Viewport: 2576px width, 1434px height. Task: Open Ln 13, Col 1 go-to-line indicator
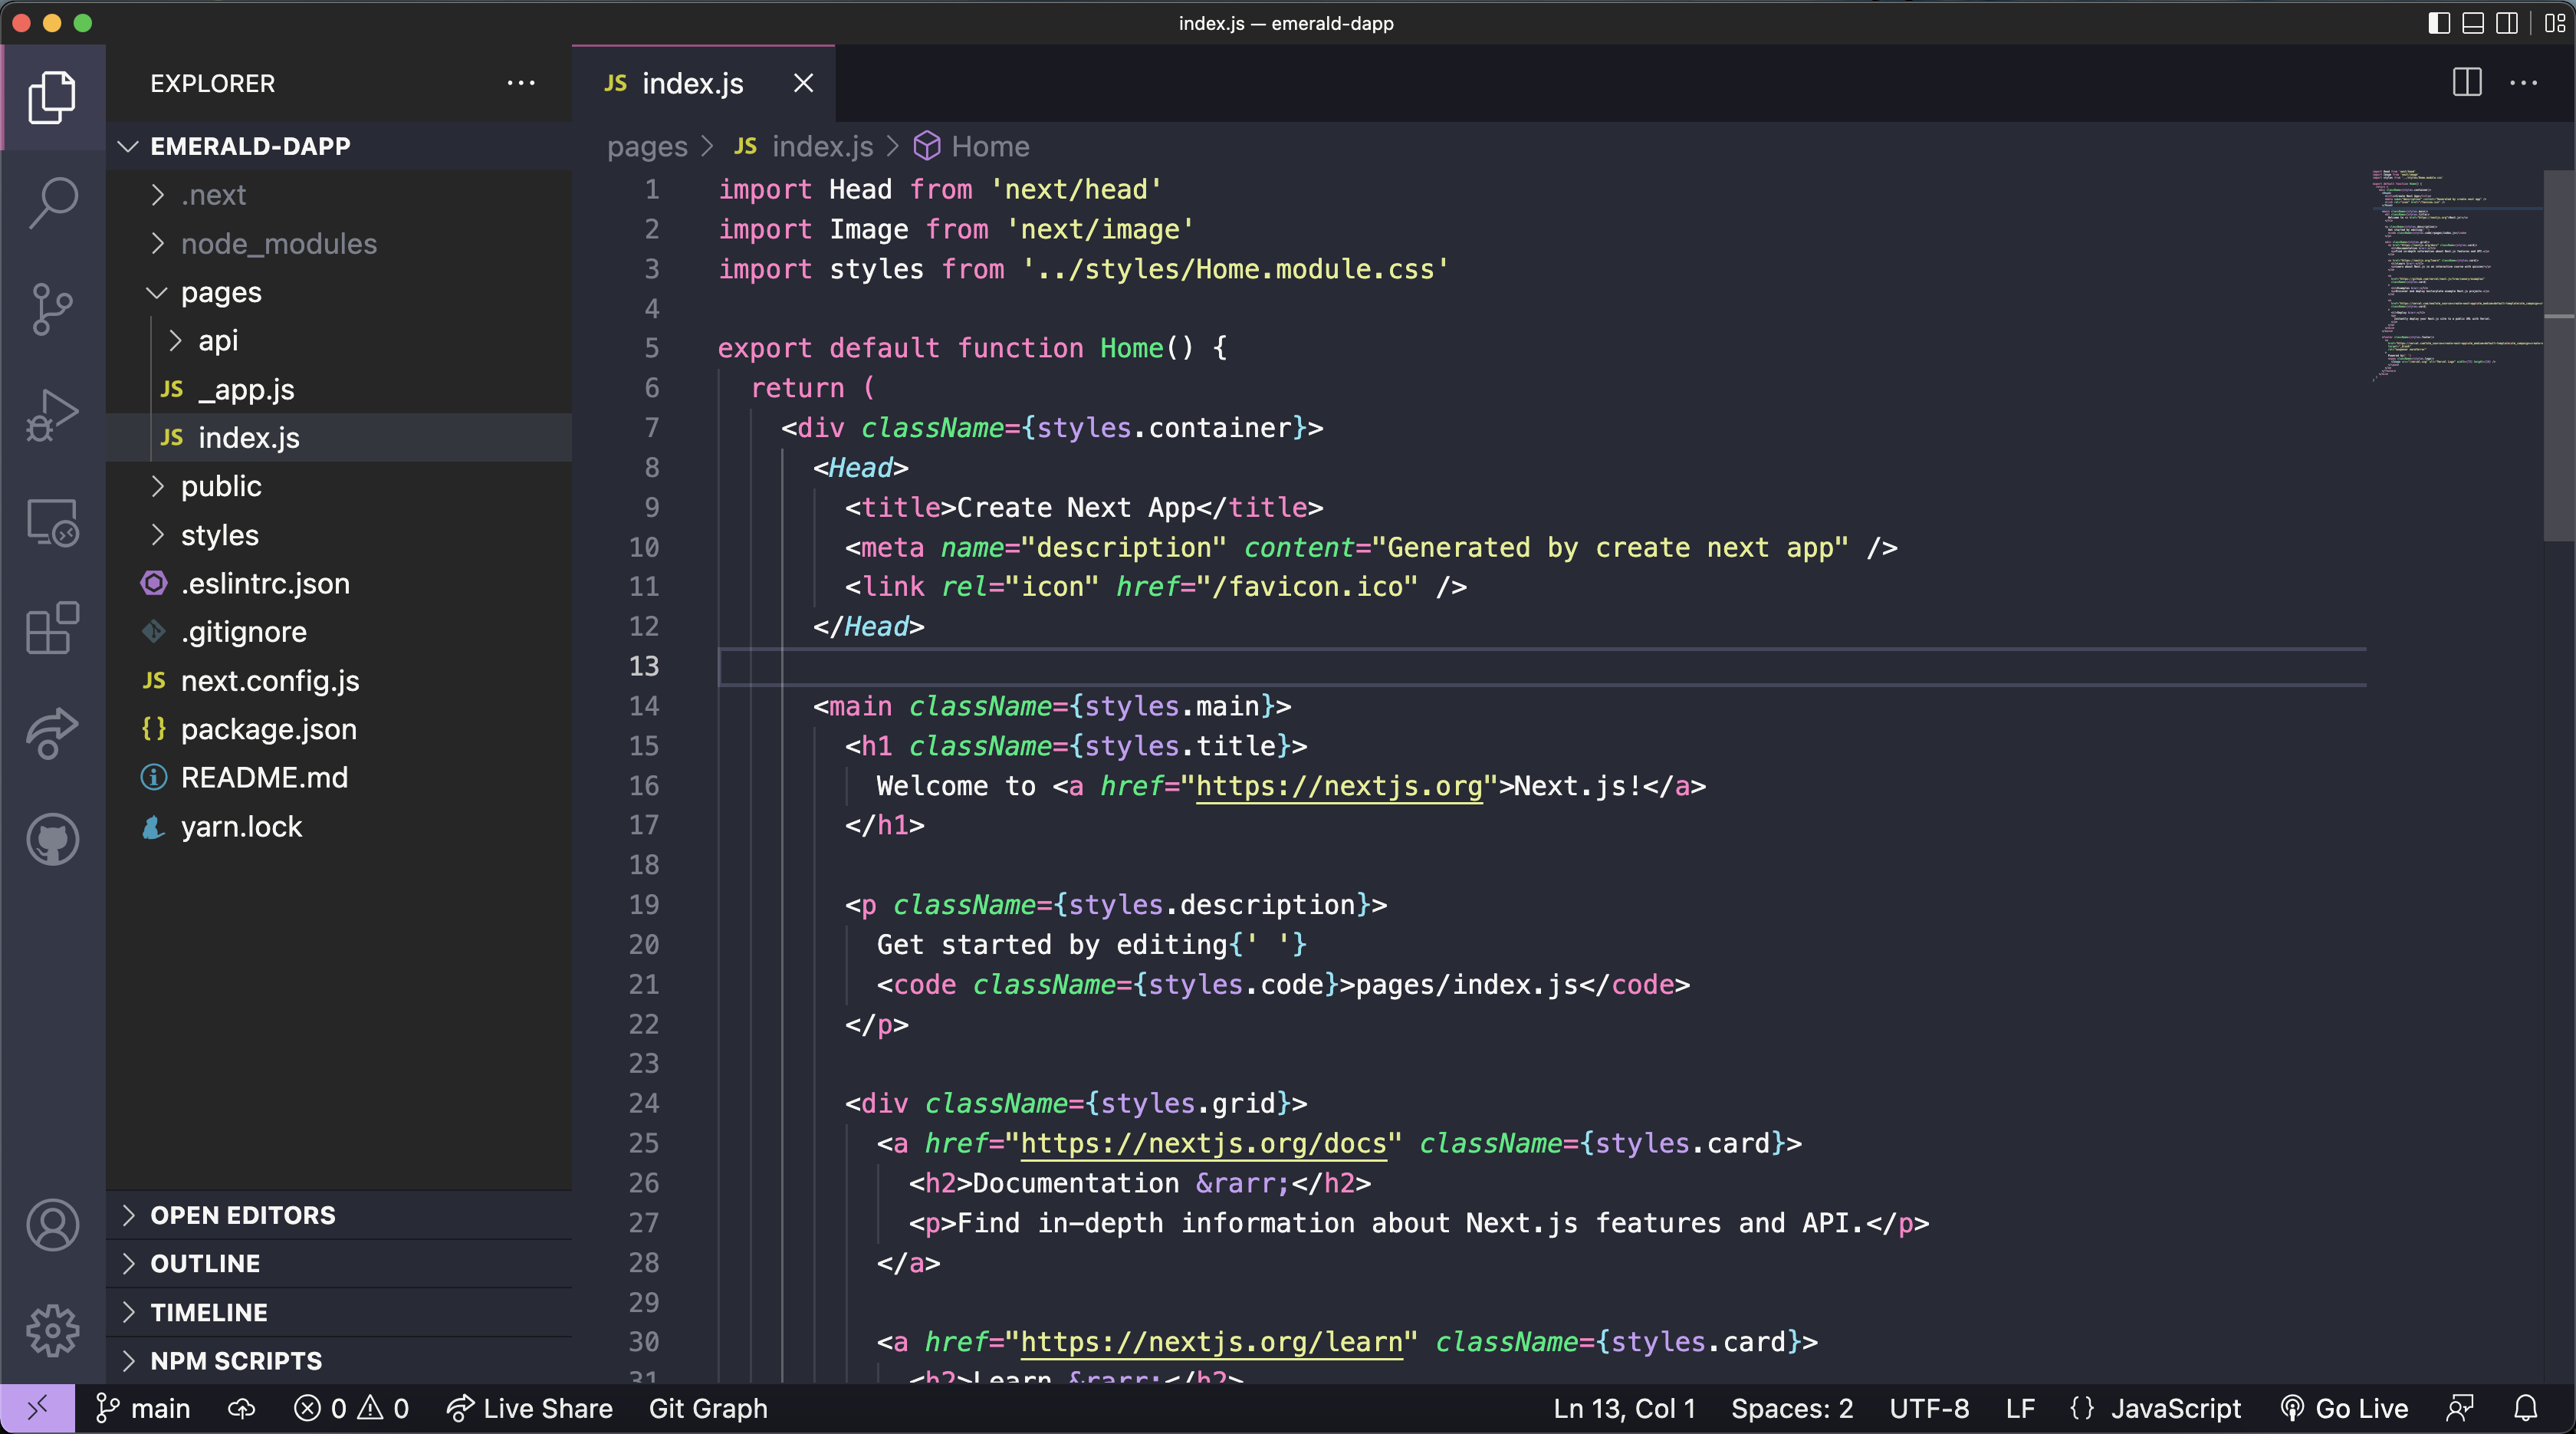click(1624, 1408)
